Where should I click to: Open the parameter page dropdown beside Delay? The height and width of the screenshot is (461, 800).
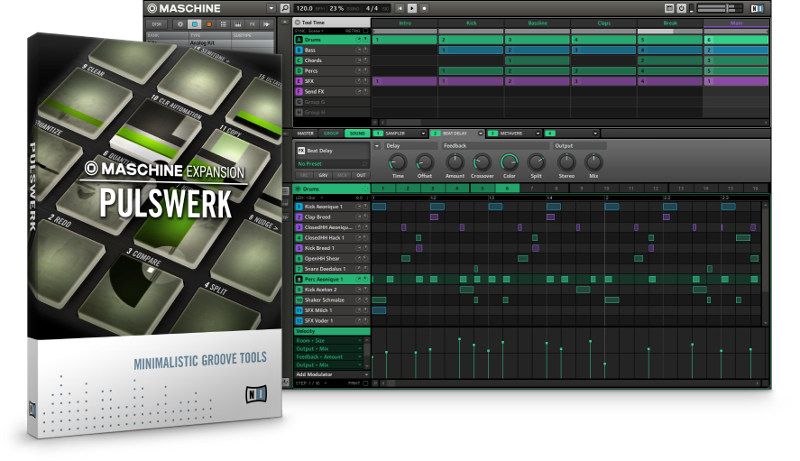click(x=377, y=146)
